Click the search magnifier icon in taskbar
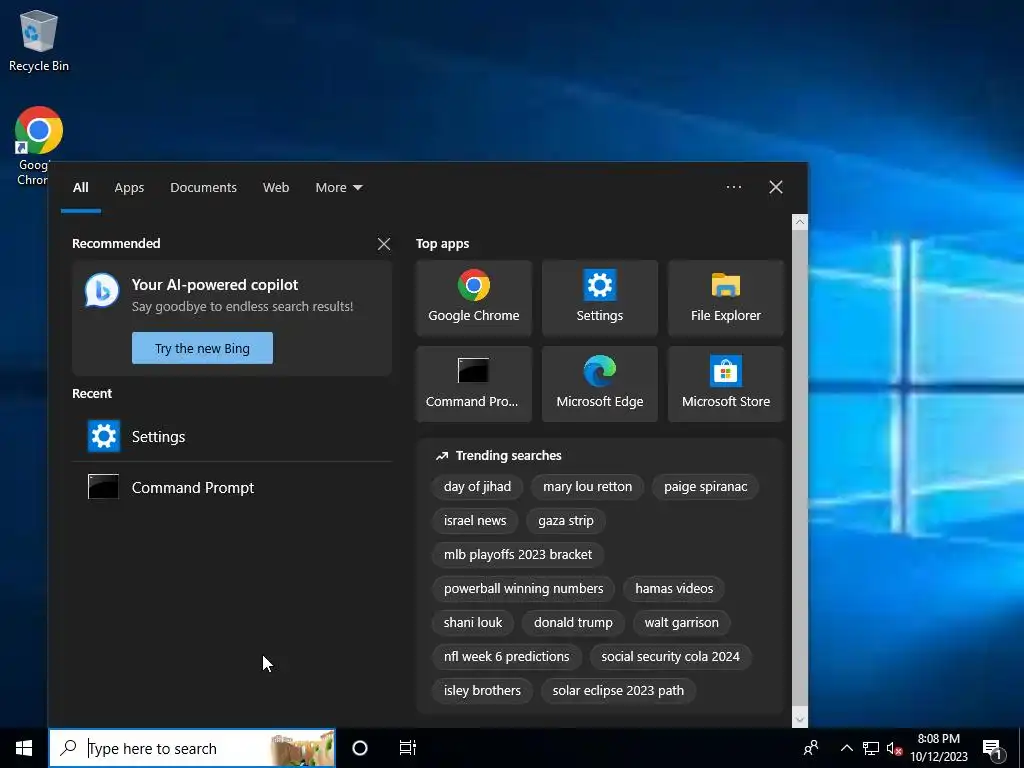Image resolution: width=1024 pixels, height=768 pixels. [68, 748]
